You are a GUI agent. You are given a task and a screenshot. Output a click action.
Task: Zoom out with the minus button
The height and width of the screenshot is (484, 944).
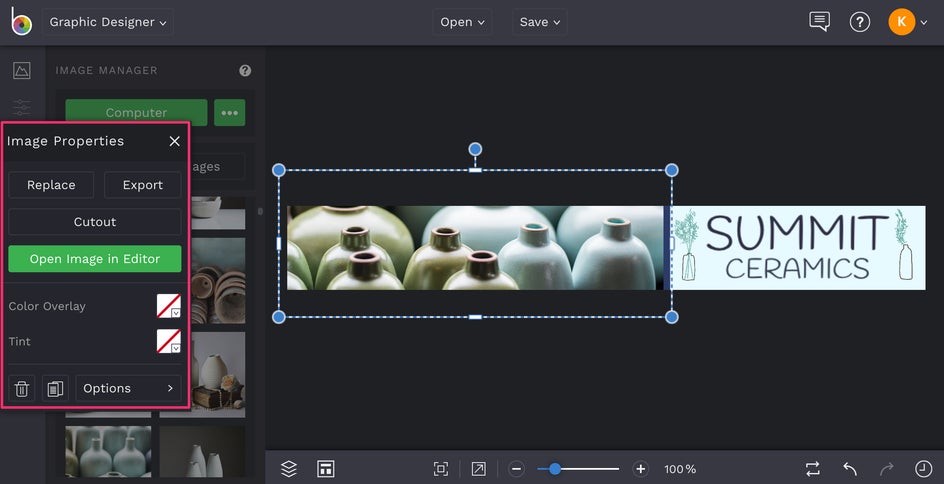516,469
